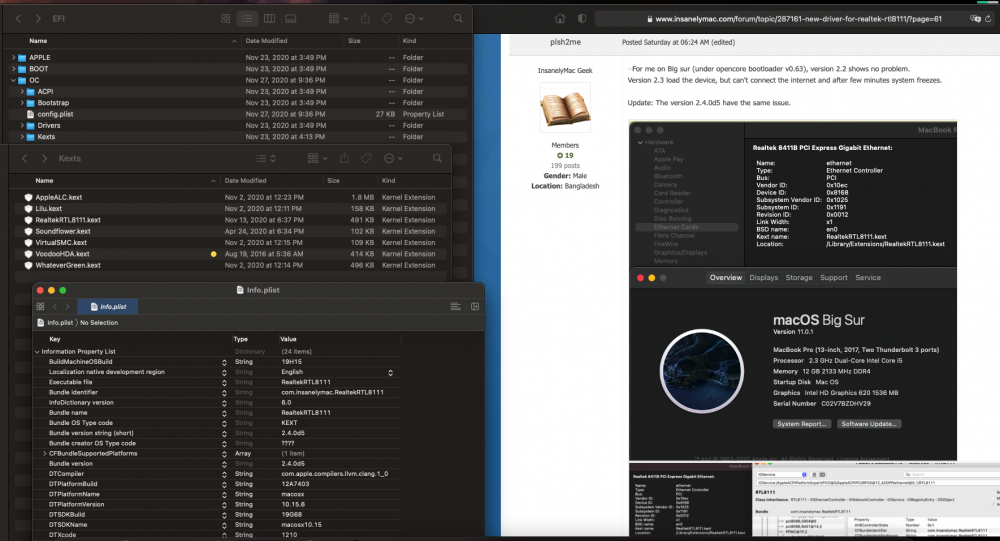Sort Kexts window by Size column

[334, 181]
